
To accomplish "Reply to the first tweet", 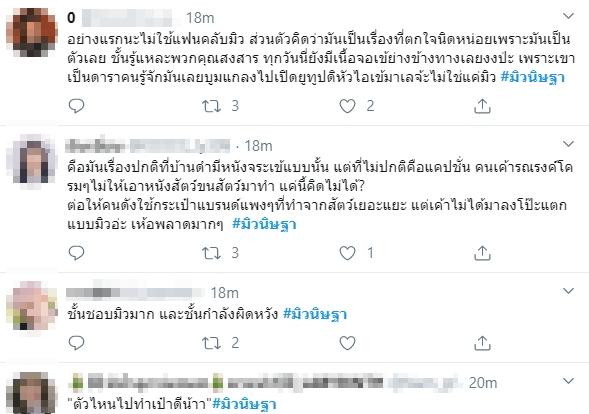I will pyautogui.click(x=76, y=106).
